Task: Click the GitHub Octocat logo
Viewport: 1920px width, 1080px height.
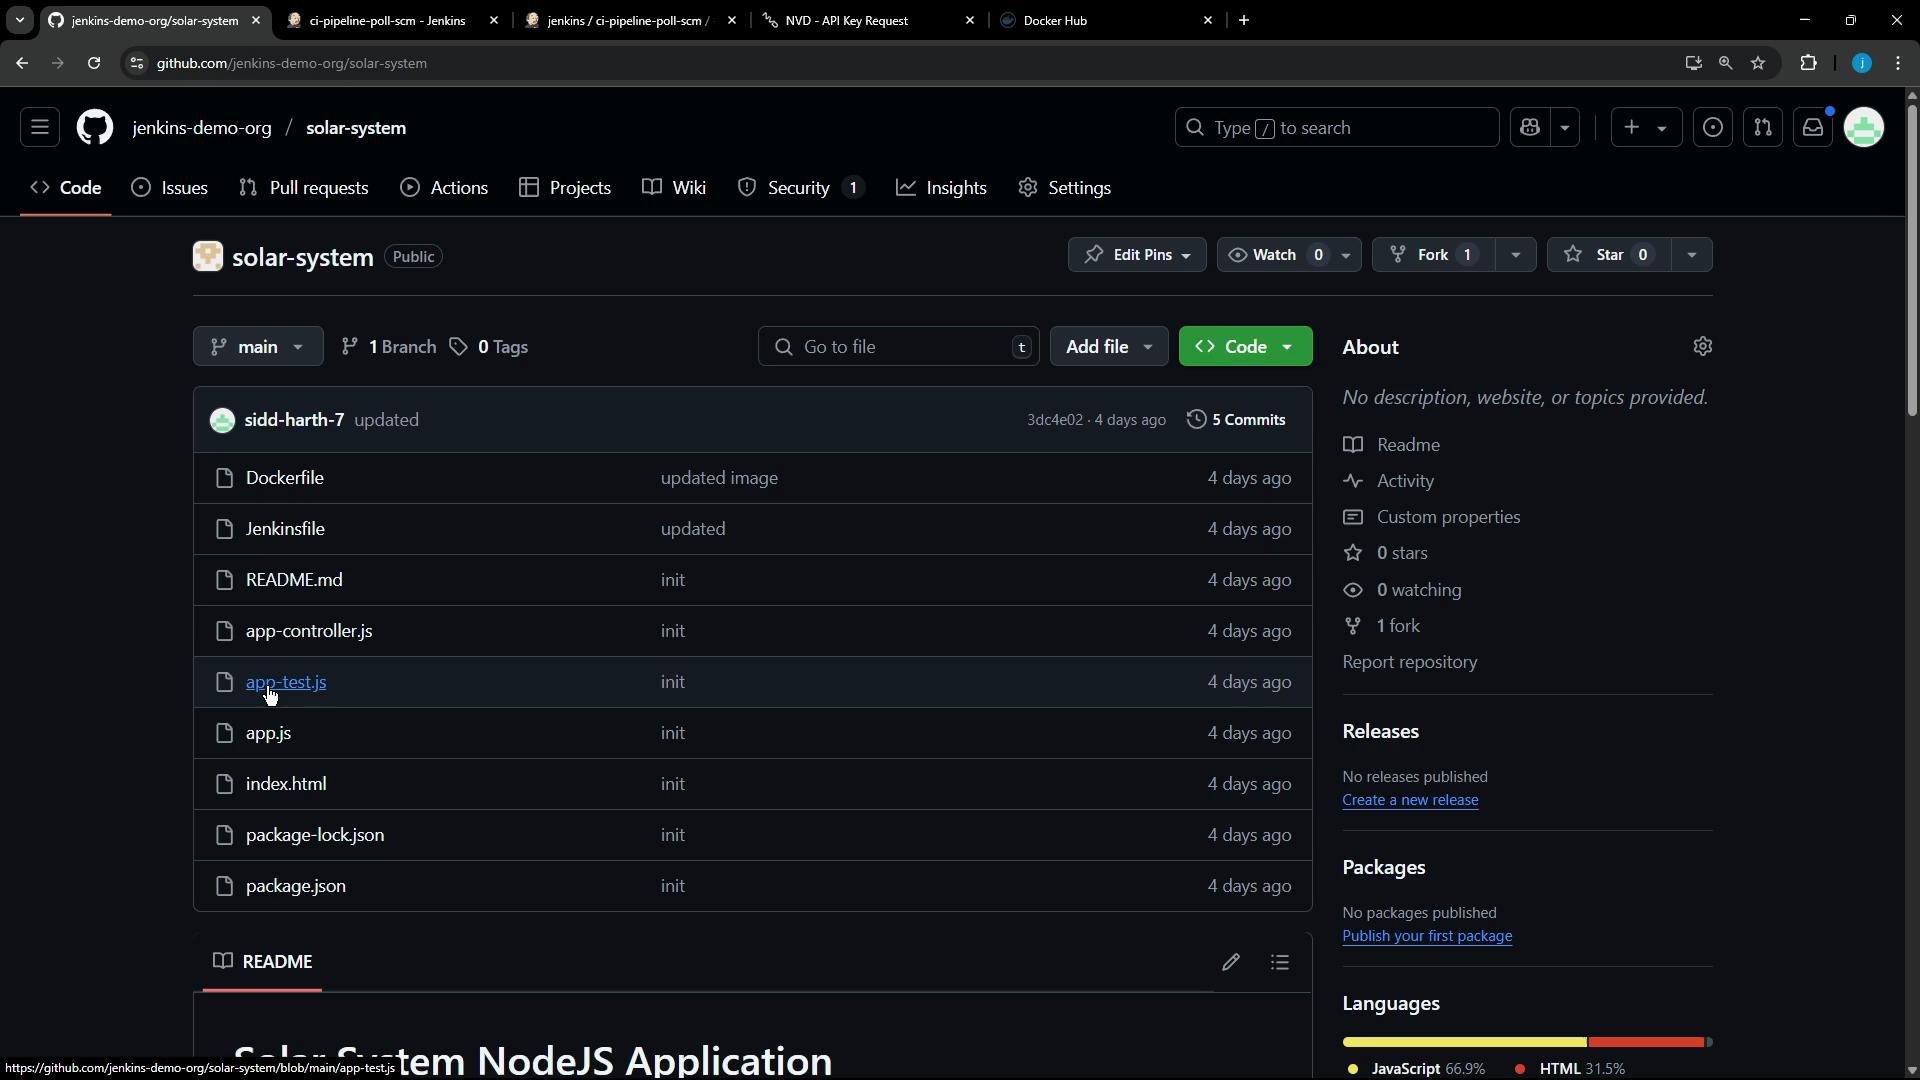Action: (95, 128)
